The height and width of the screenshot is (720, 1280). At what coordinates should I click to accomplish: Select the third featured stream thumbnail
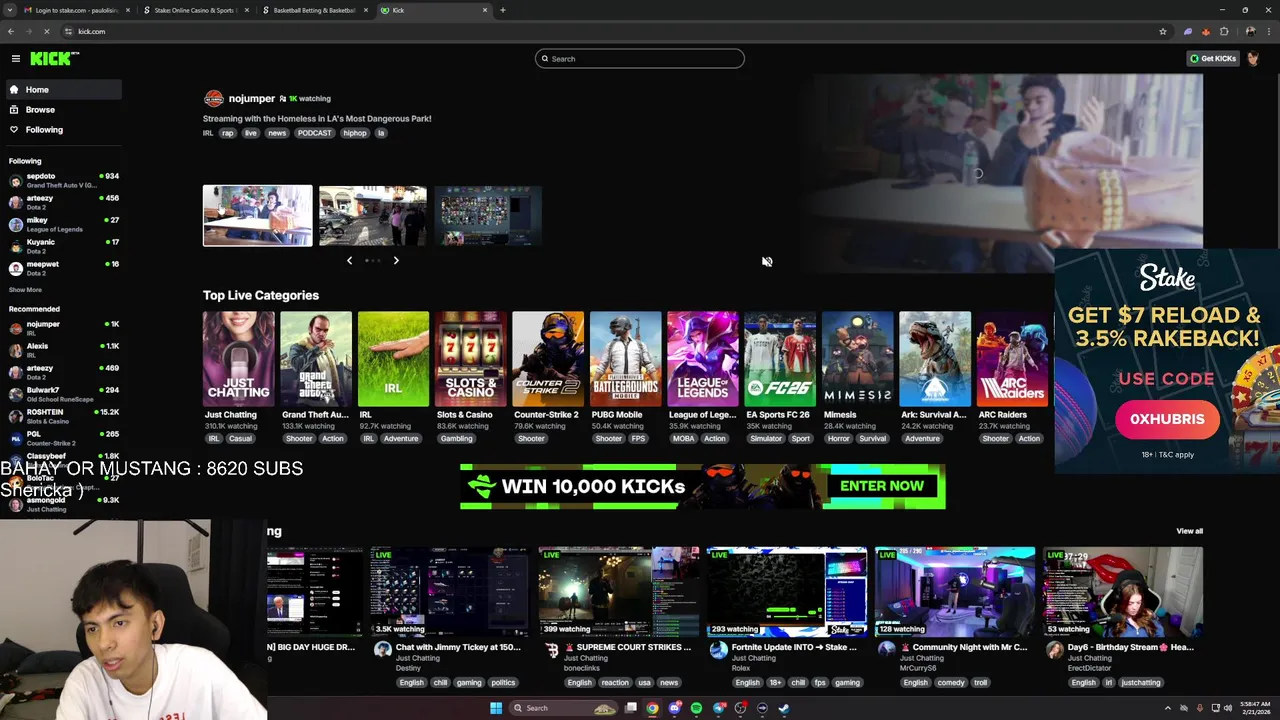tap(488, 216)
